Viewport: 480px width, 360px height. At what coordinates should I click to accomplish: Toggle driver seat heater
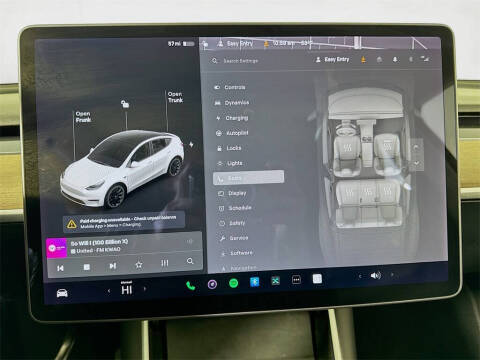pyautogui.click(x=348, y=147)
